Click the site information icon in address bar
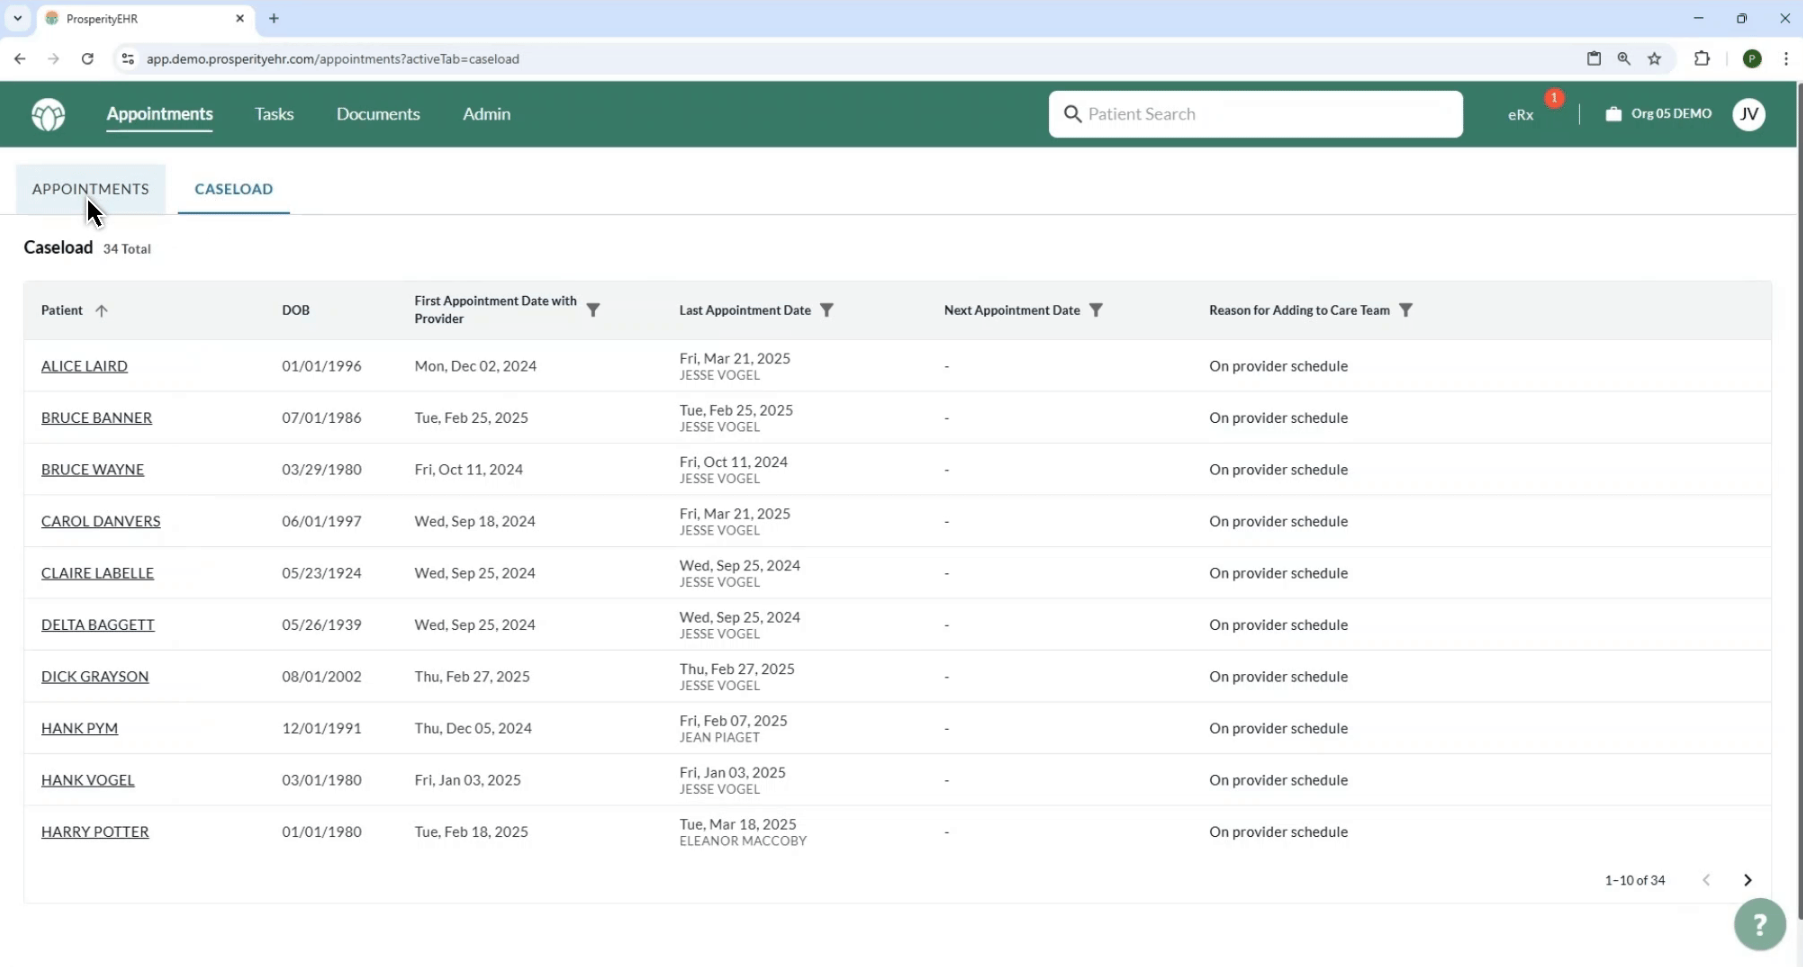The width and height of the screenshot is (1803, 967). click(127, 59)
